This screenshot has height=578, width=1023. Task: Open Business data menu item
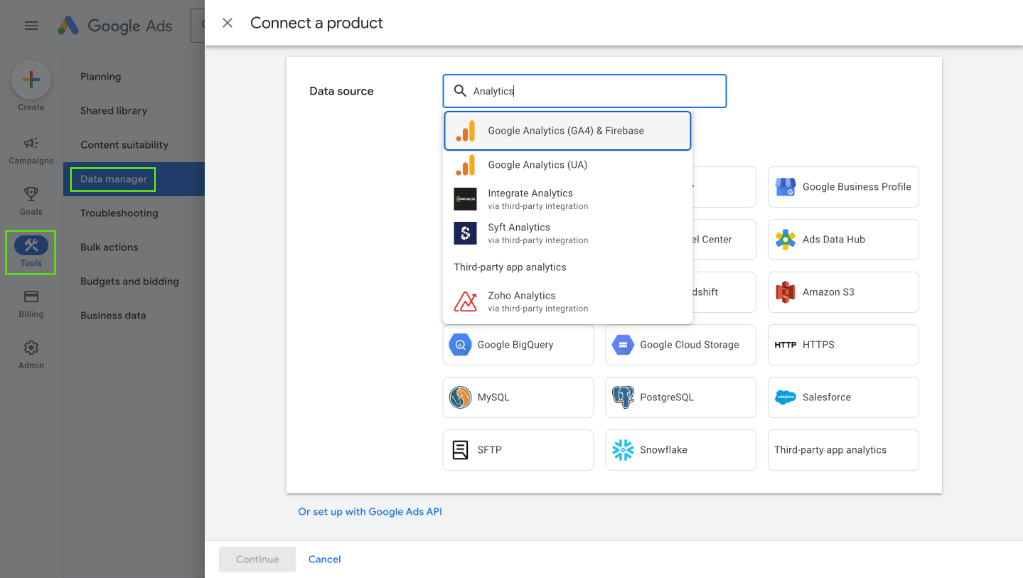coord(113,316)
